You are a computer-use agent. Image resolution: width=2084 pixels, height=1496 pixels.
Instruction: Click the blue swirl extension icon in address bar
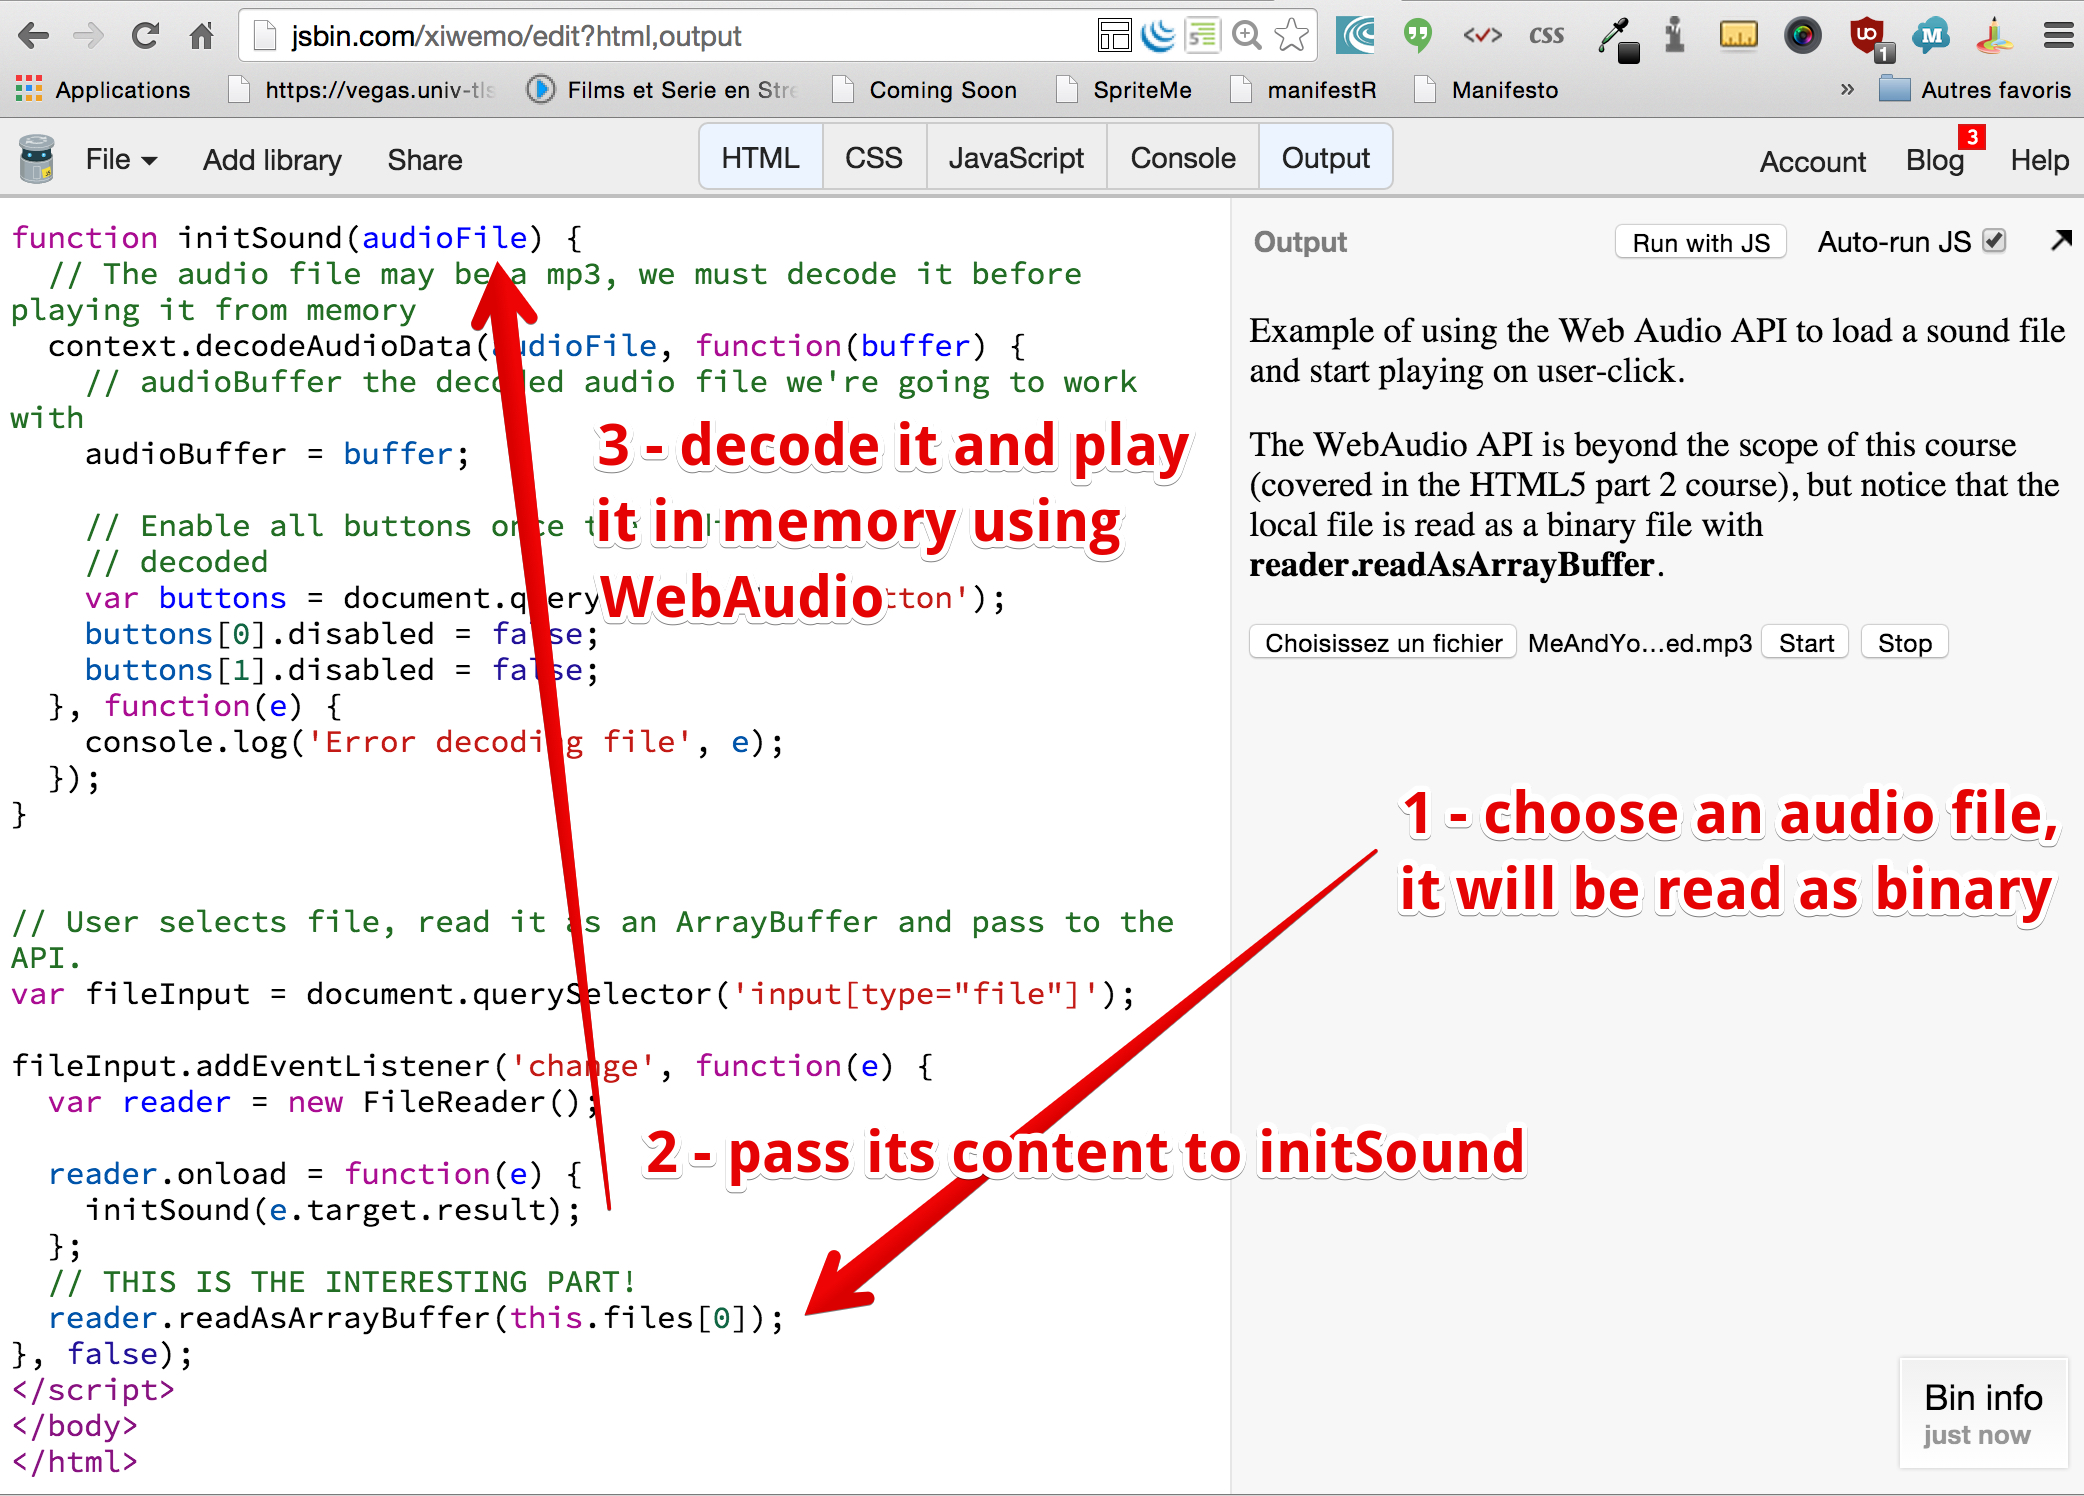1158,36
